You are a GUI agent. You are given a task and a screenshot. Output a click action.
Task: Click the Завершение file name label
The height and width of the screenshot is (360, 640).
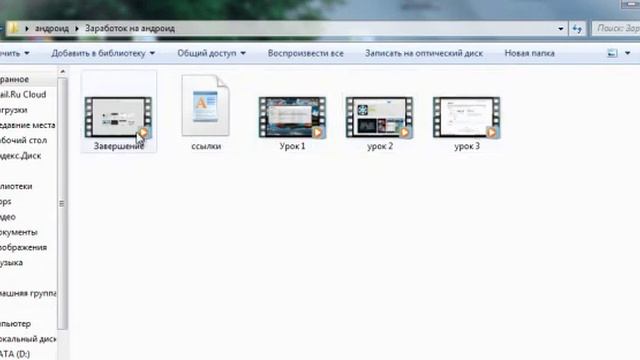(119, 146)
